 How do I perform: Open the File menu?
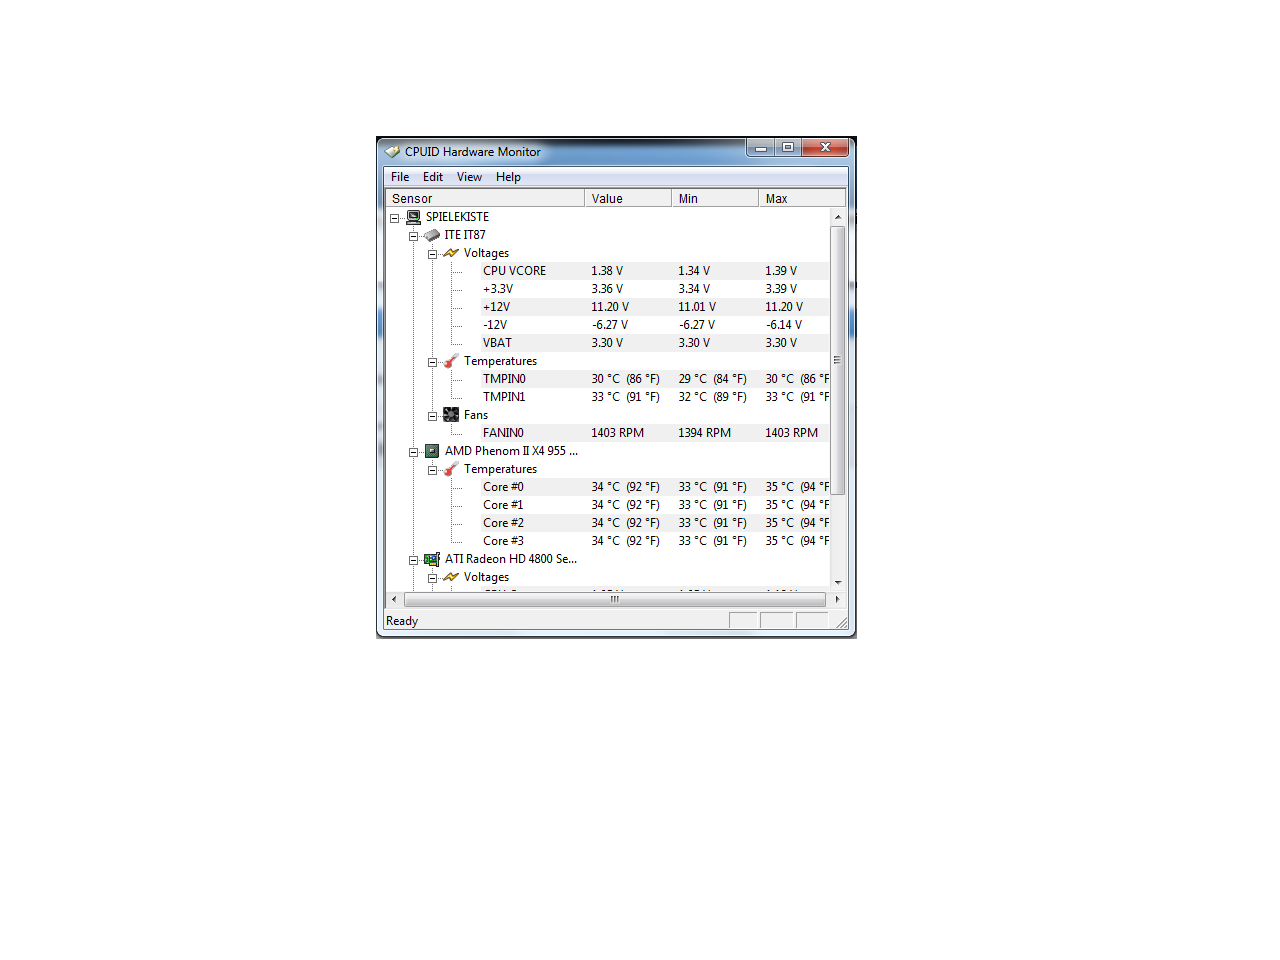[x=400, y=177]
